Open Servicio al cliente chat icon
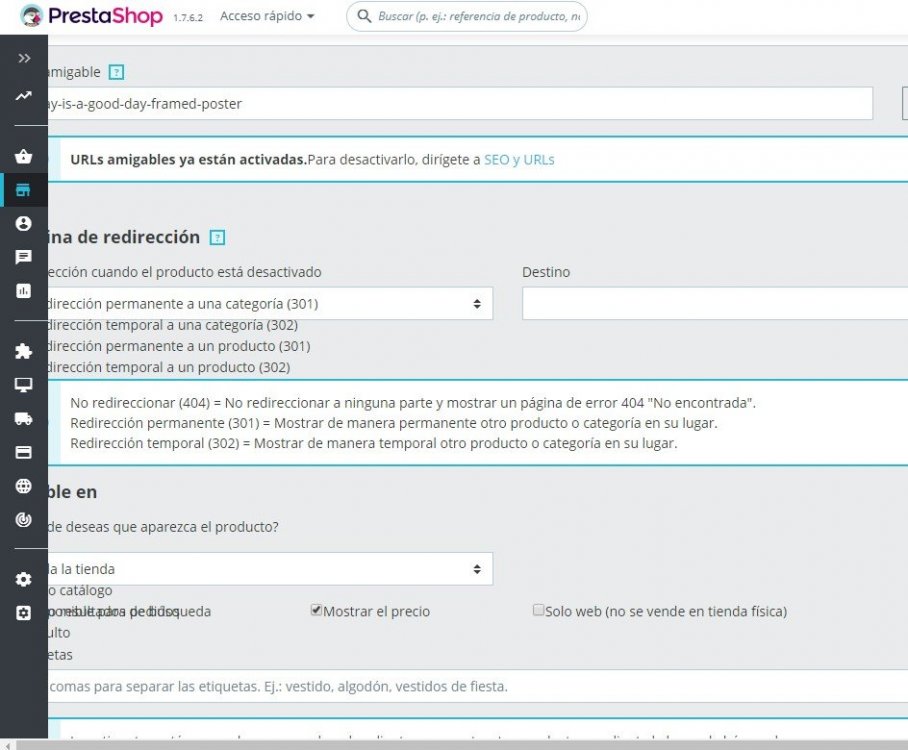This screenshot has height=750, width=908. 23,257
